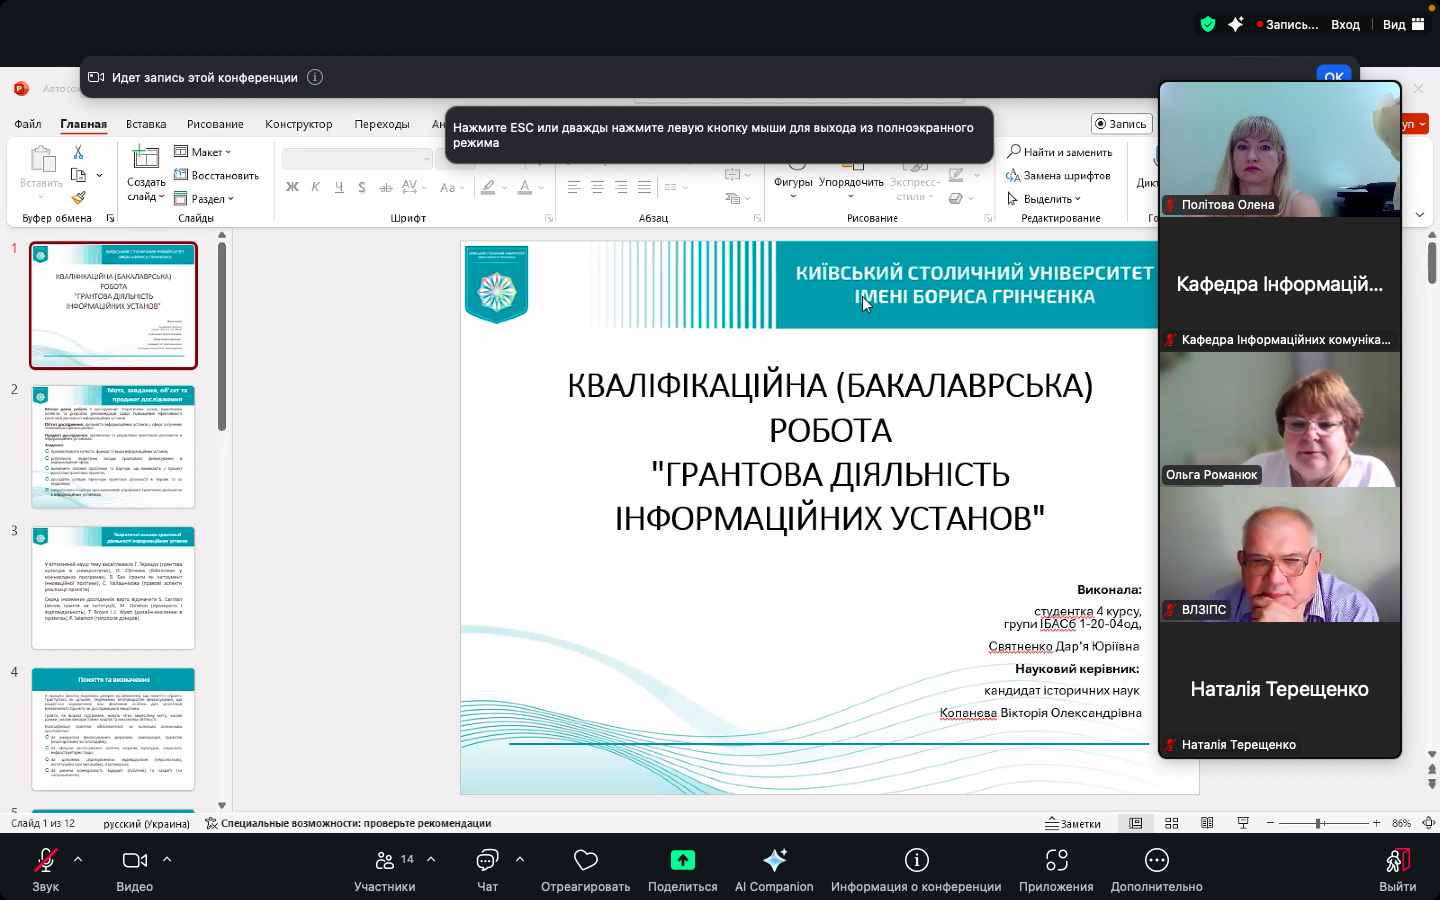Adjust the zoom slider in status bar
The height and width of the screenshot is (900, 1440).
coord(1320,823)
